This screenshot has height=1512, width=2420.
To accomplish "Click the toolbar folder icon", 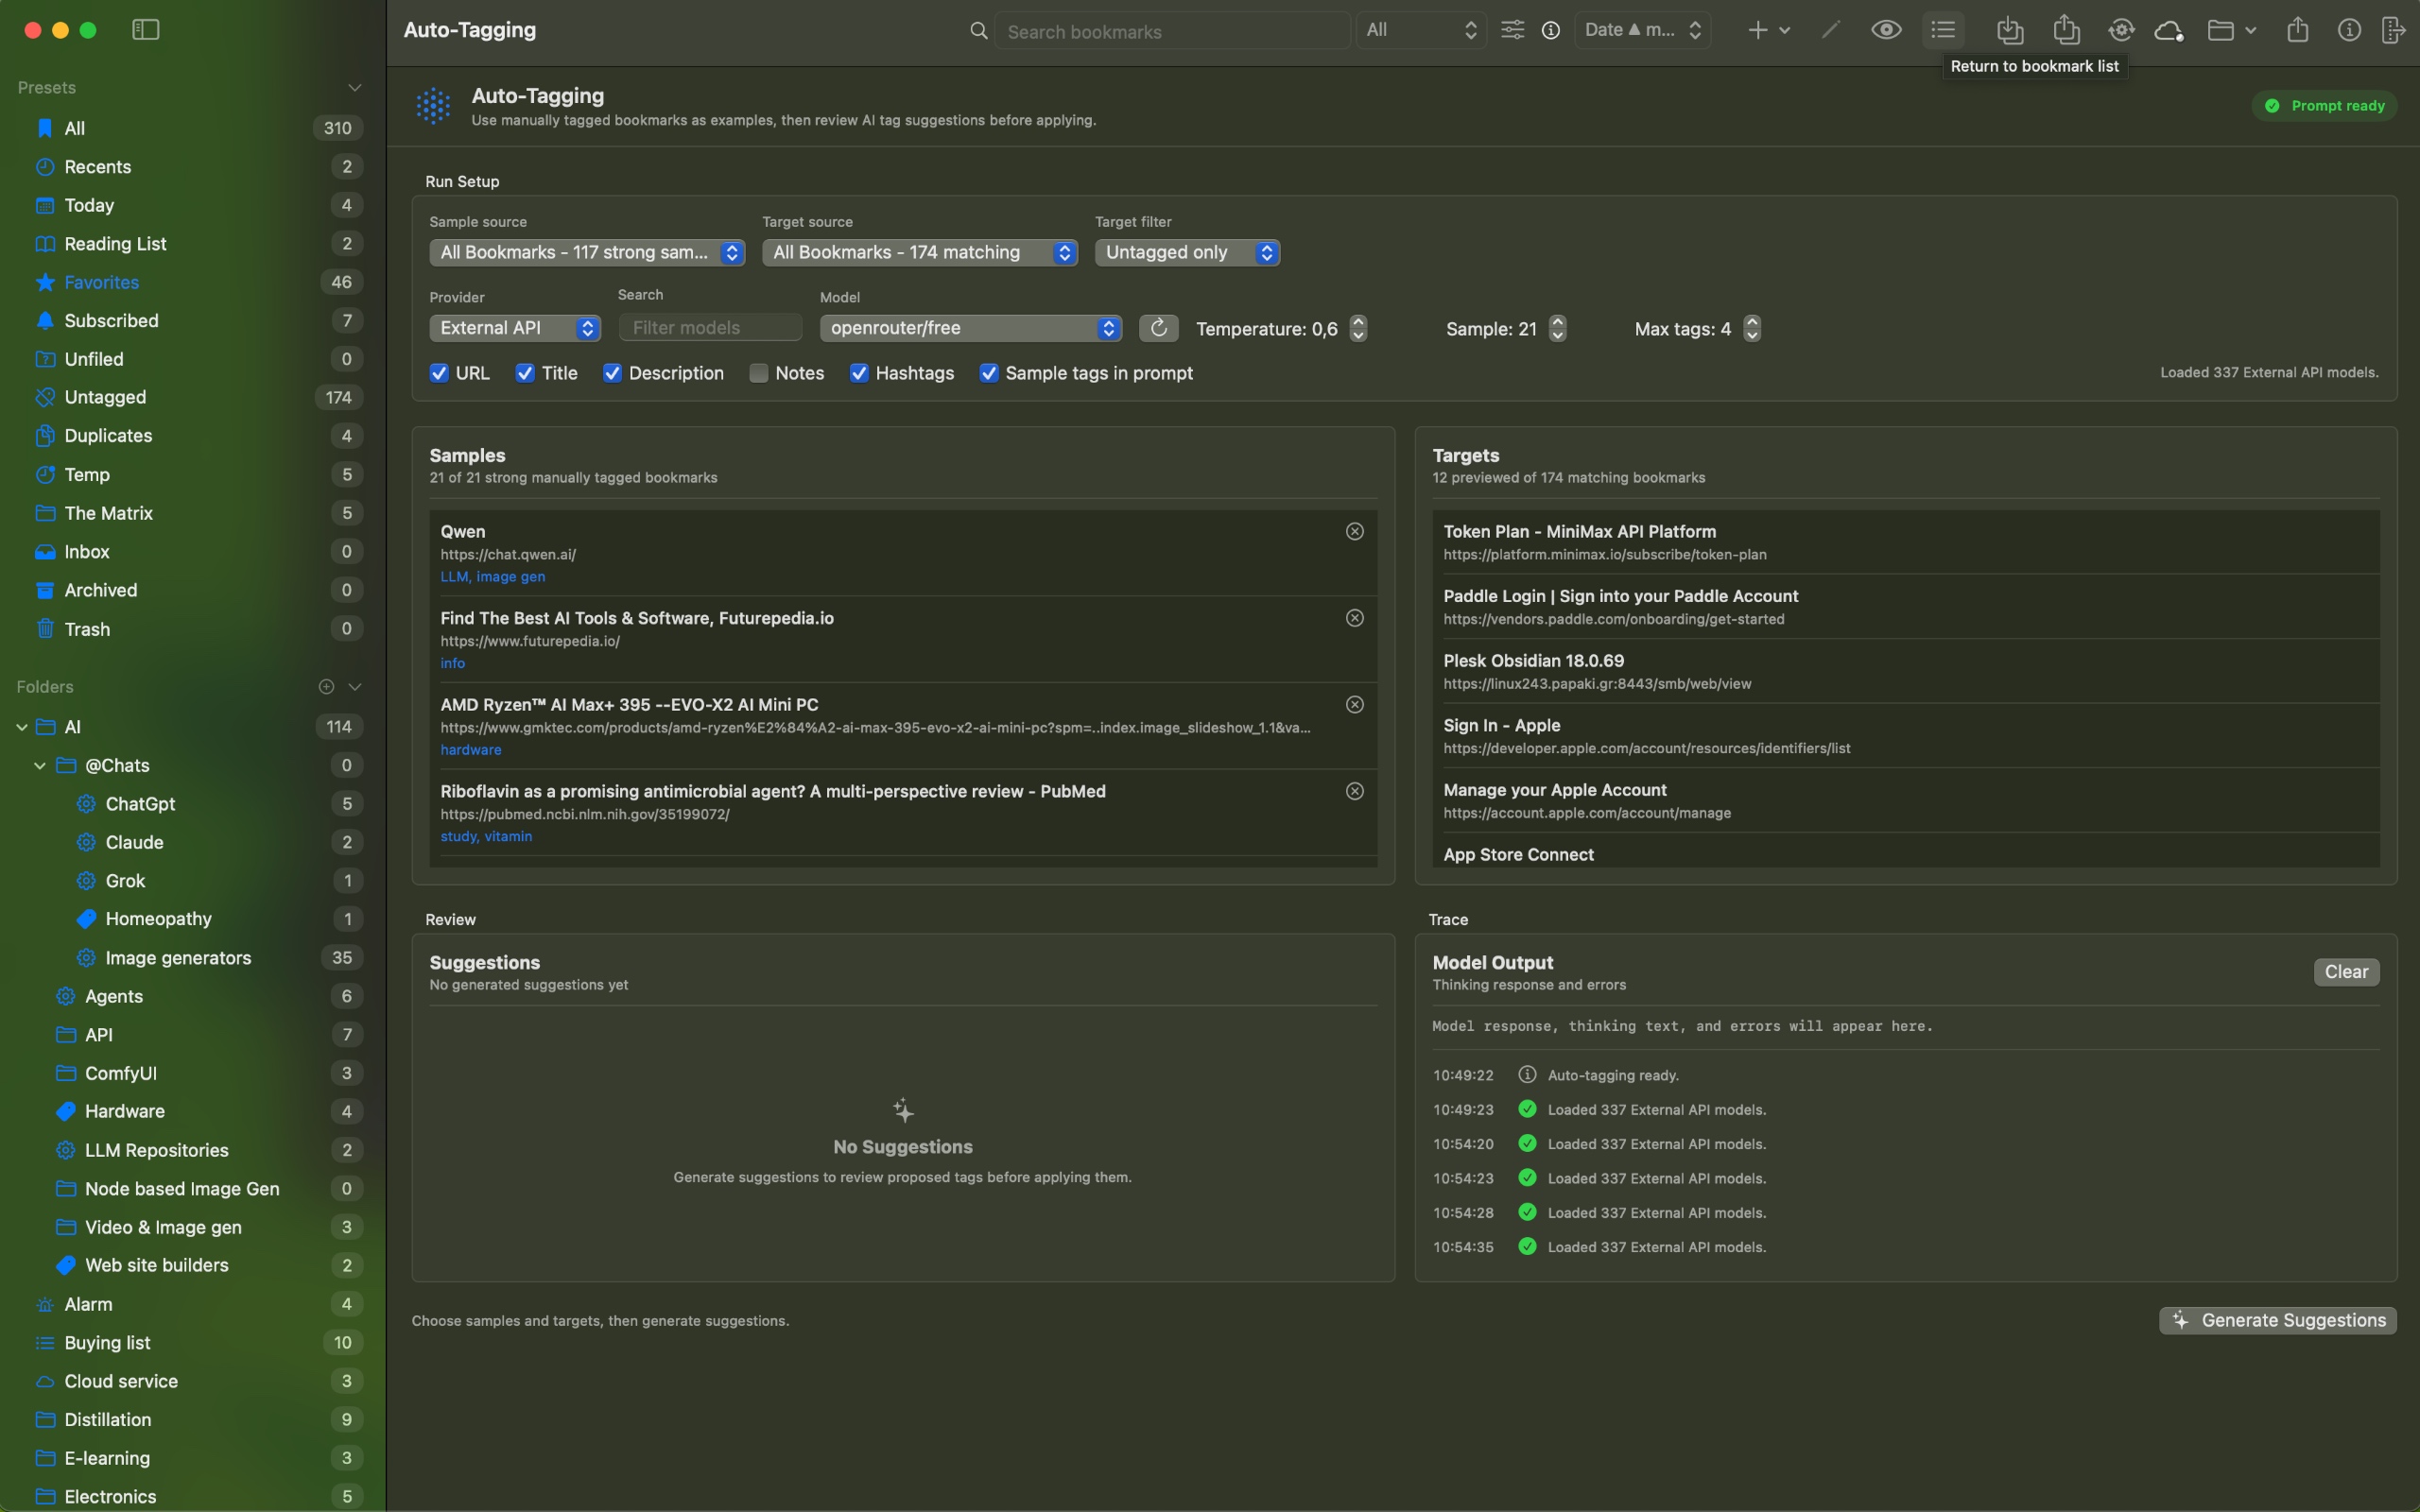I will [x=2221, y=30].
